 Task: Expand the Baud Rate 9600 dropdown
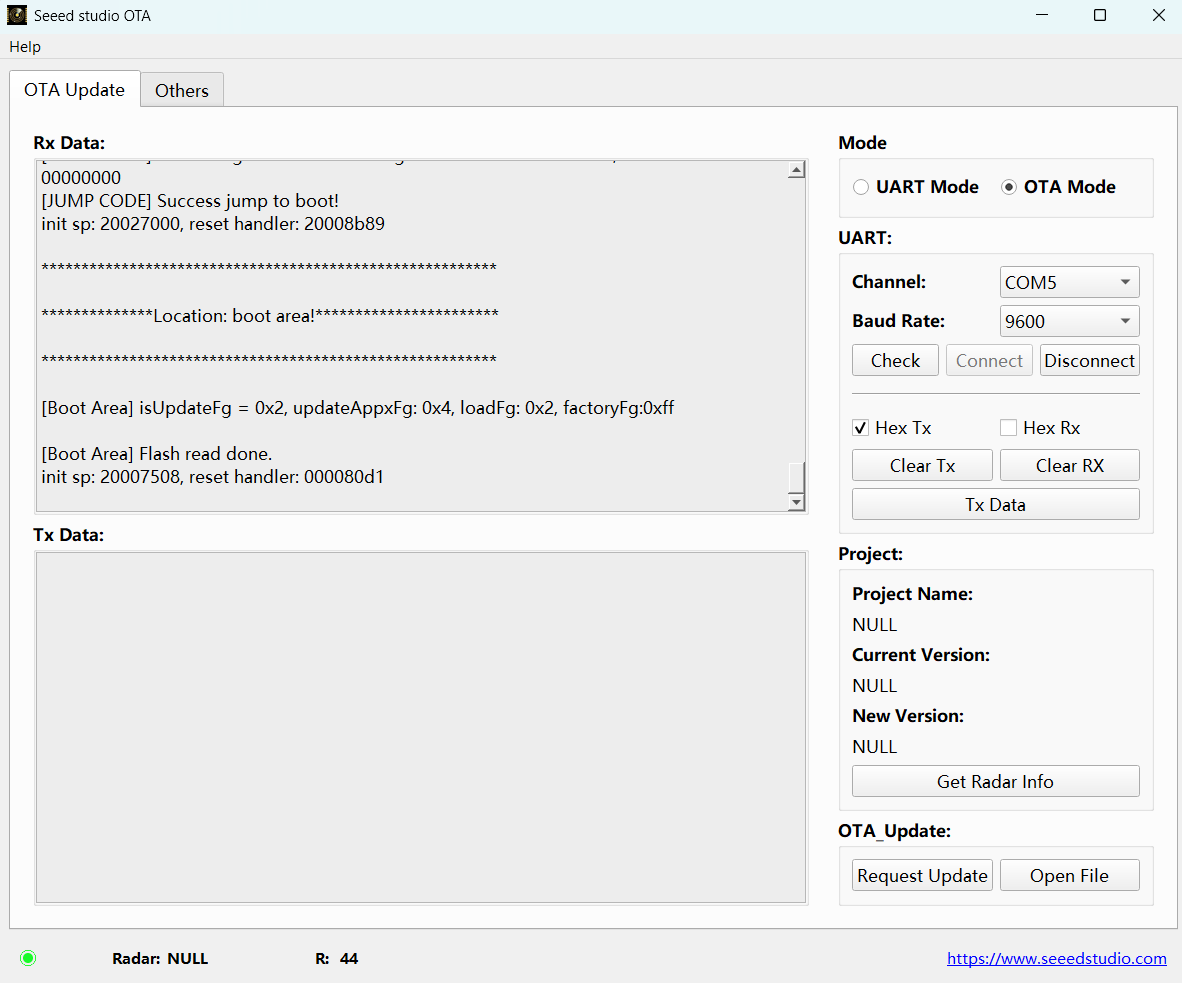[x=1068, y=321]
